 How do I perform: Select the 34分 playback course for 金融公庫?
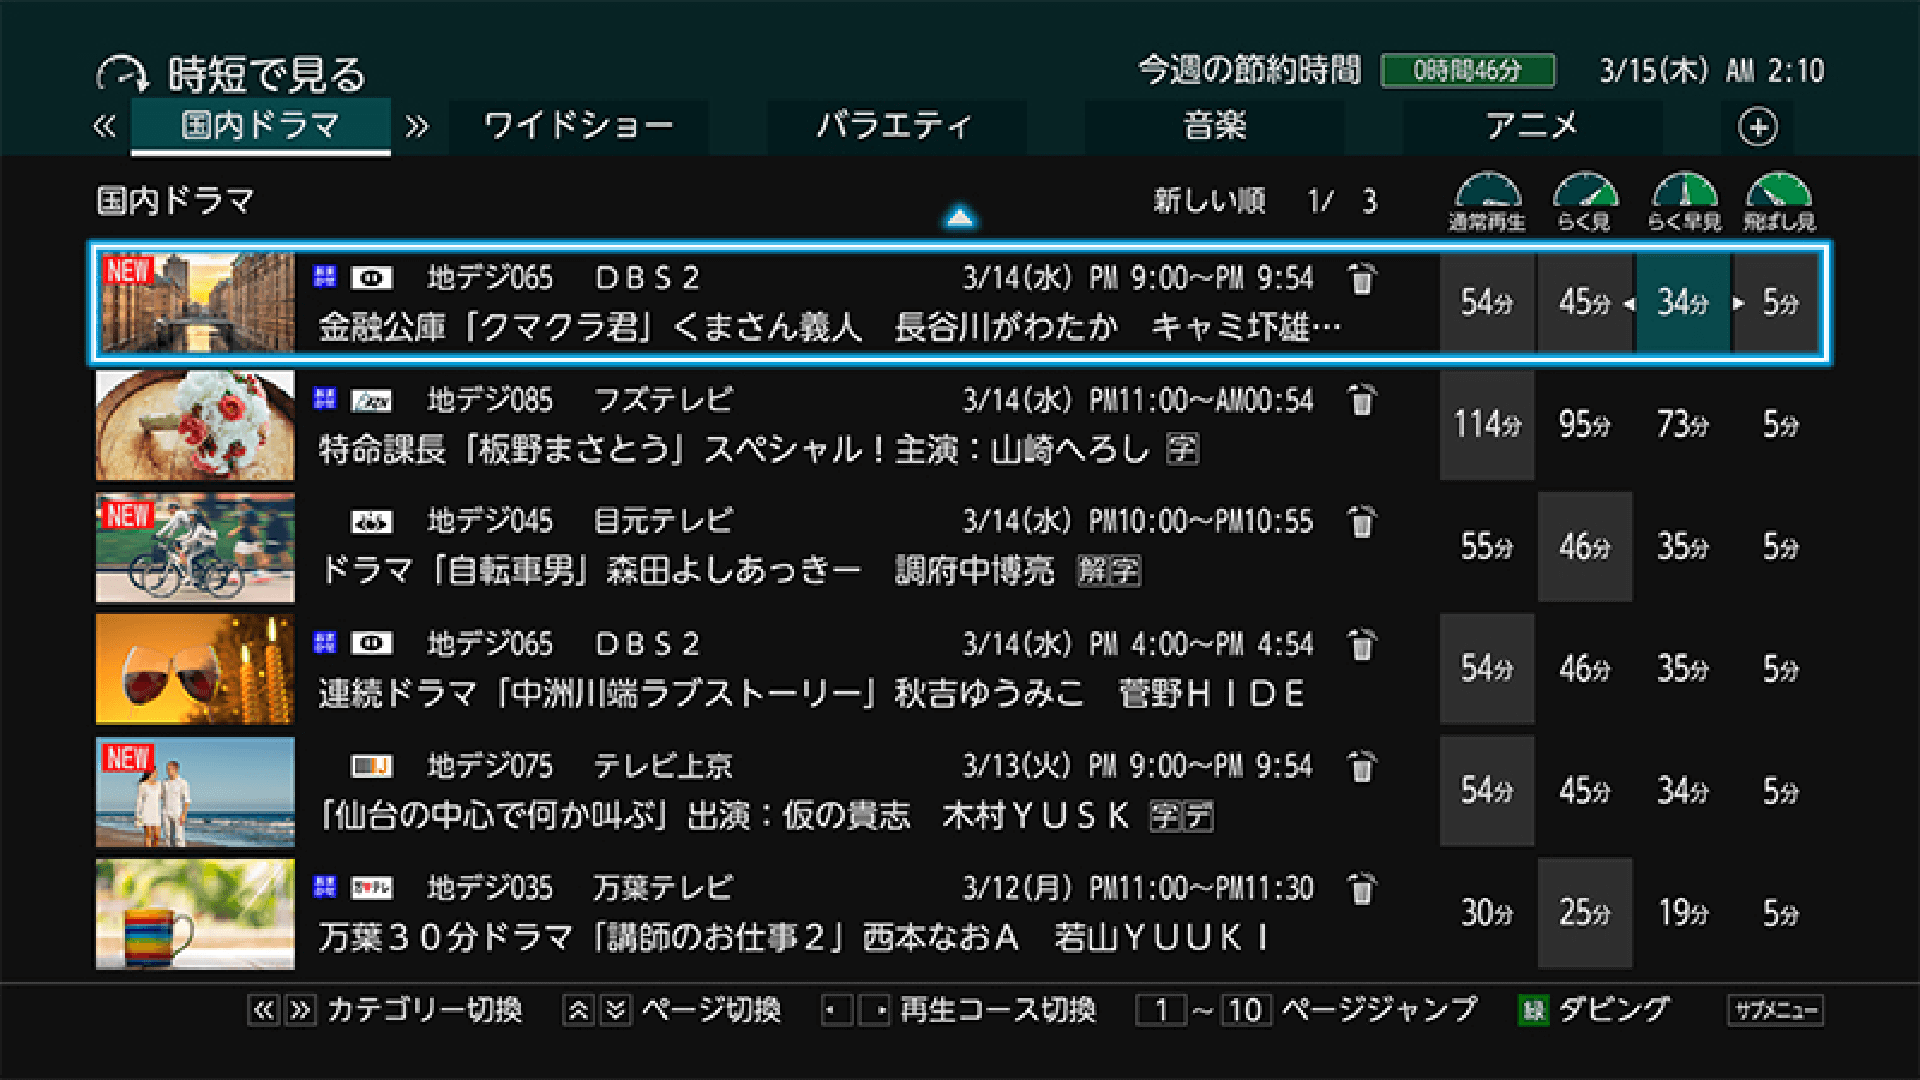pos(1683,302)
